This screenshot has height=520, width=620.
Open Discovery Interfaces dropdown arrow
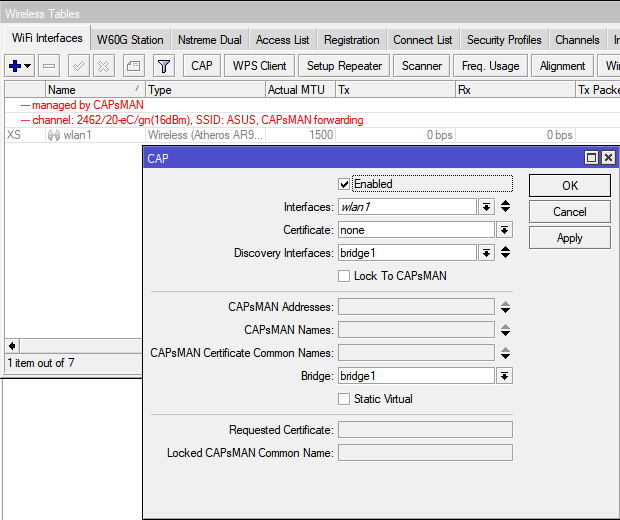[486, 253]
